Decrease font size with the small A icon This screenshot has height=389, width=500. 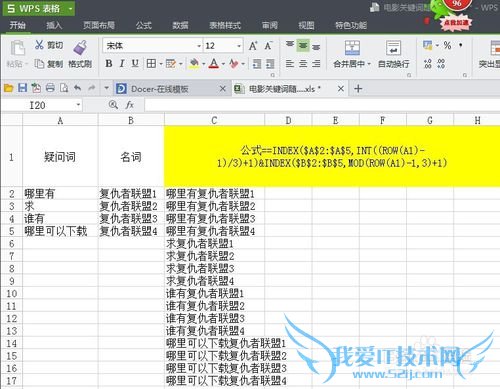point(268,46)
